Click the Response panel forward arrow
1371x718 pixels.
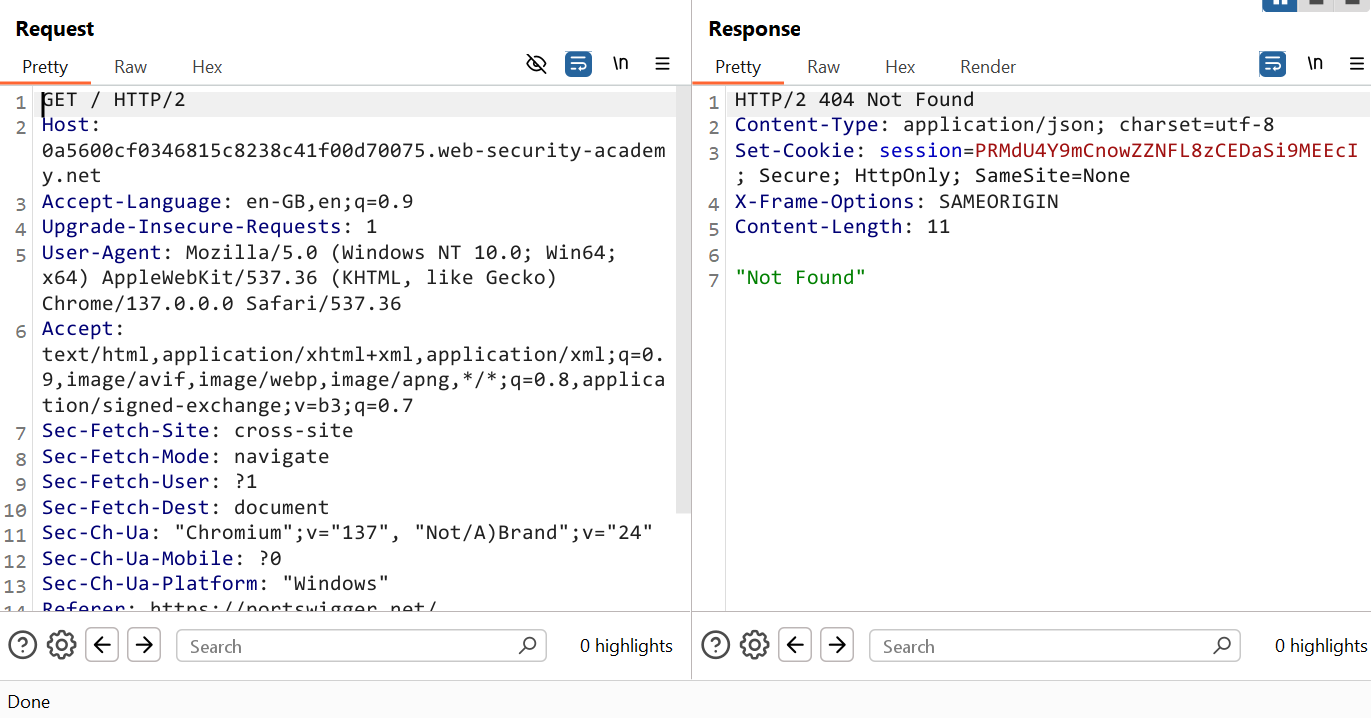tap(837, 645)
